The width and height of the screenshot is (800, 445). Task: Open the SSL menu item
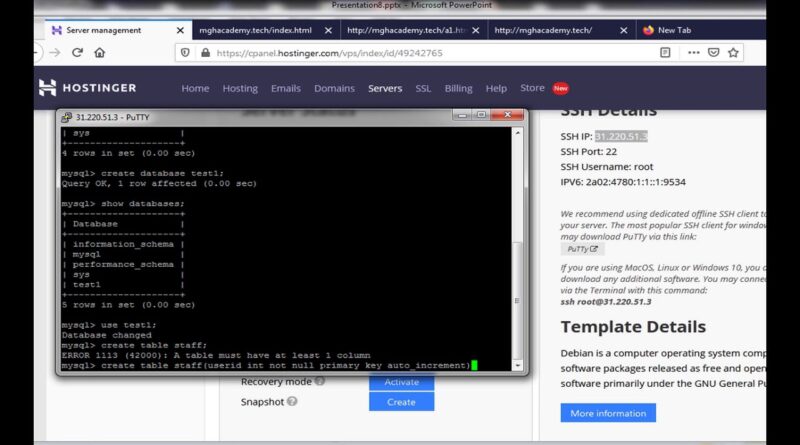(x=423, y=88)
